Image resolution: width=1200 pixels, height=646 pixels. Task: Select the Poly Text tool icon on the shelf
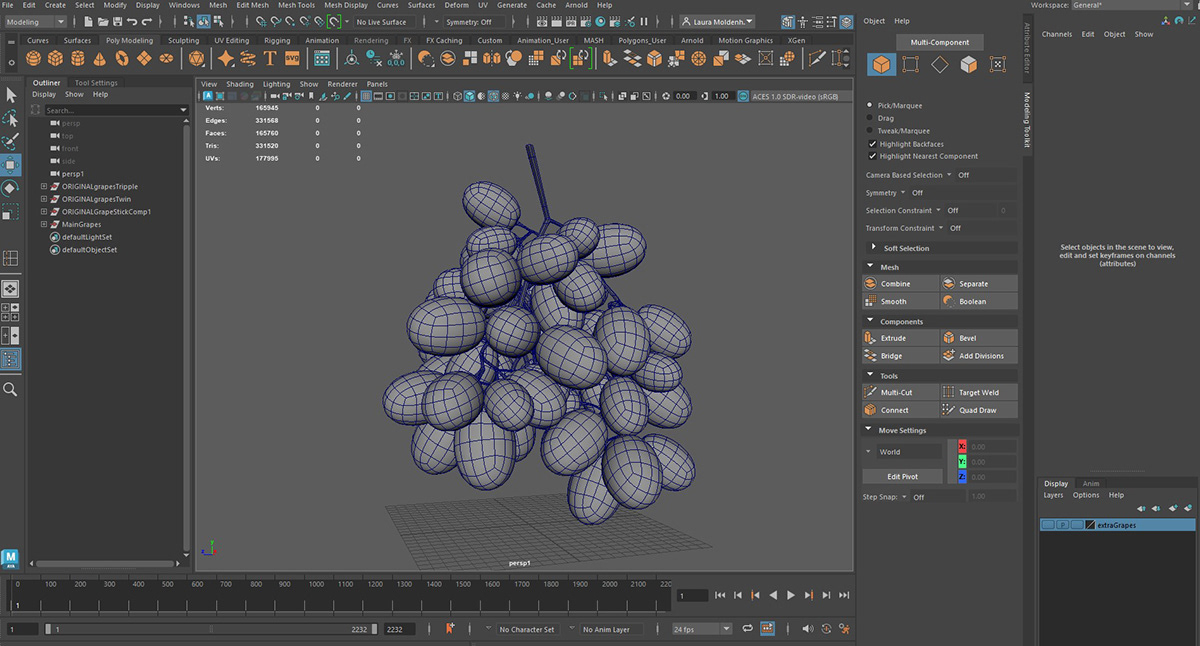pyautogui.click(x=269, y=59)
